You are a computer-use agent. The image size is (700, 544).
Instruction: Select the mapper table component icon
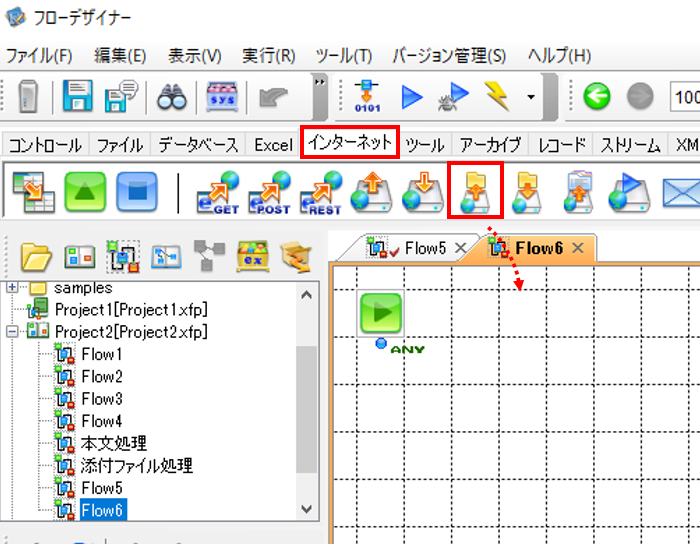click(33, 192)
